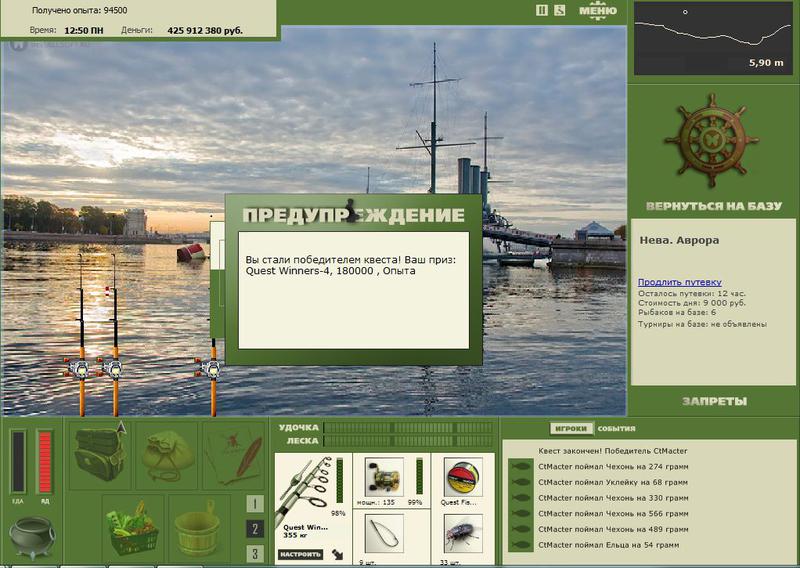Image resolution: width=800 pixels, height=568 pixels.
Task: Open the wooden bait bucket
Action: [198, 528]
